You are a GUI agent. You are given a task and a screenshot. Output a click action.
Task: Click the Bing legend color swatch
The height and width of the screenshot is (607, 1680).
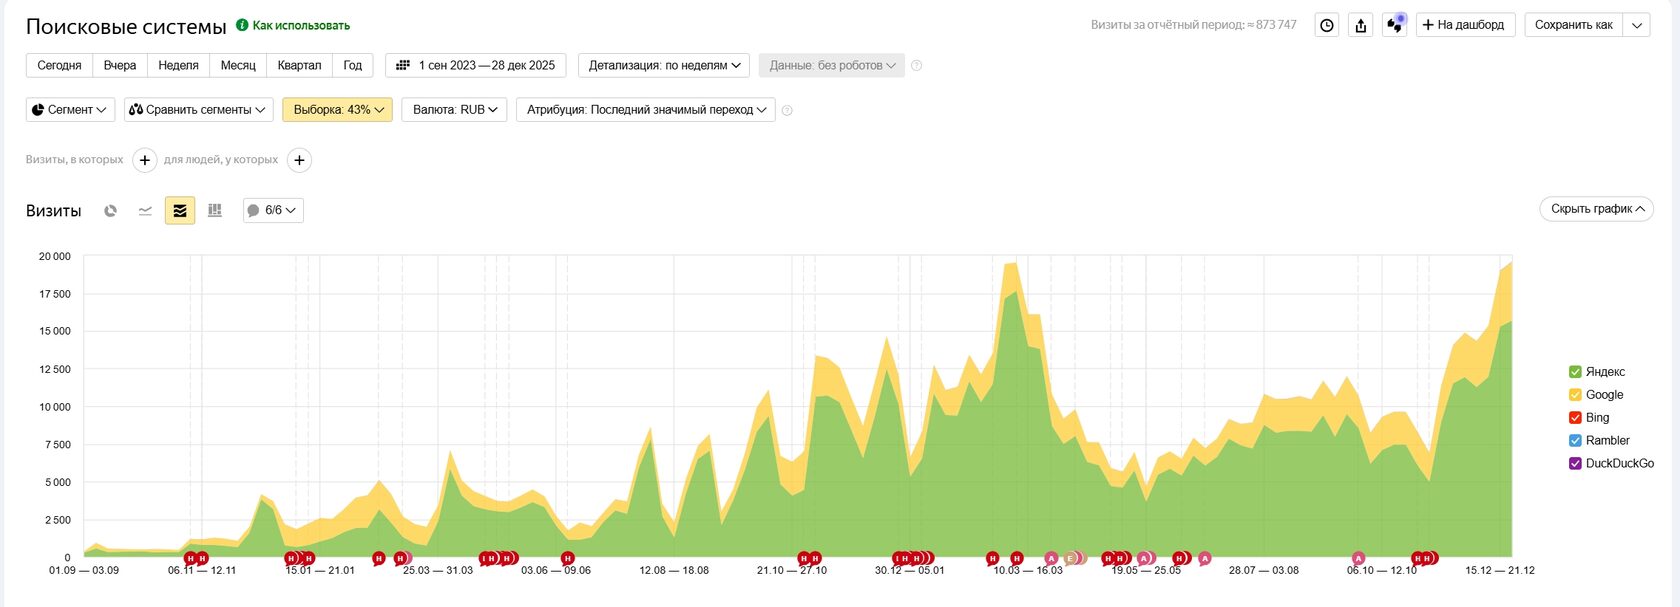pos(1575,418)
